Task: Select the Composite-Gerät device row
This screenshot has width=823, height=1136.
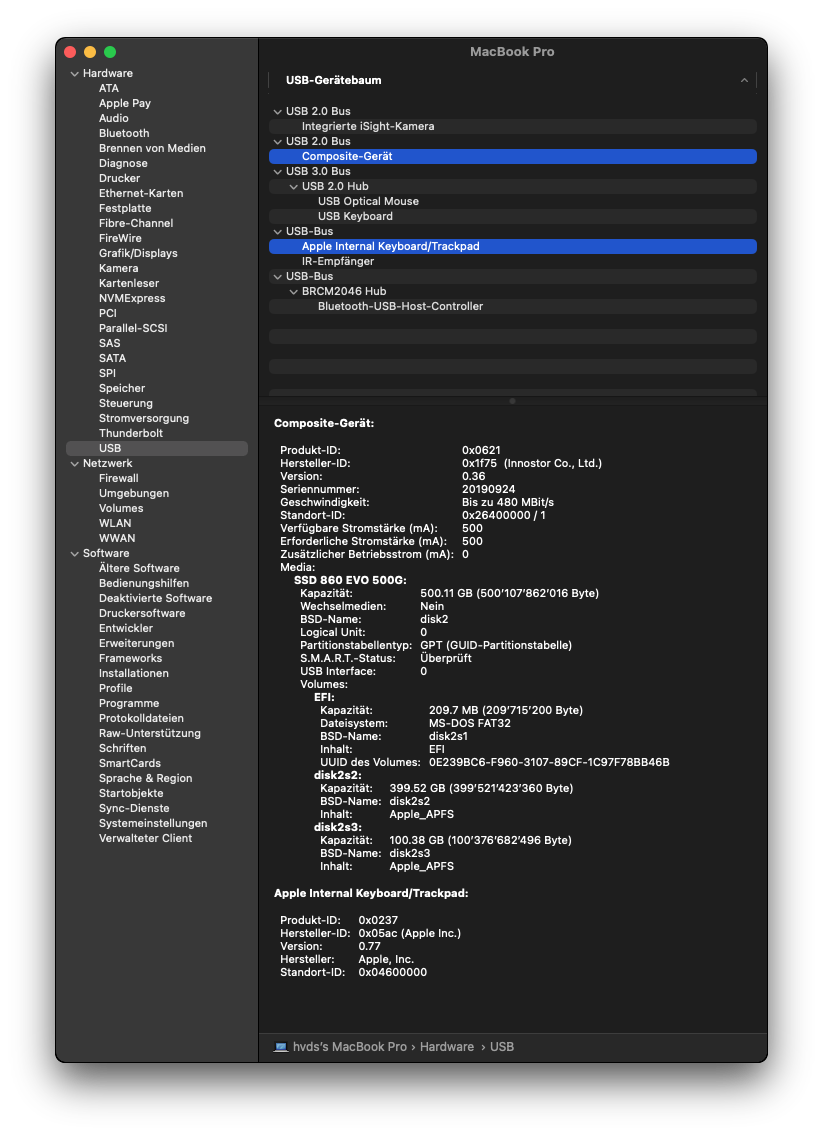Action: pyautogui.click(x=512, y=156)
